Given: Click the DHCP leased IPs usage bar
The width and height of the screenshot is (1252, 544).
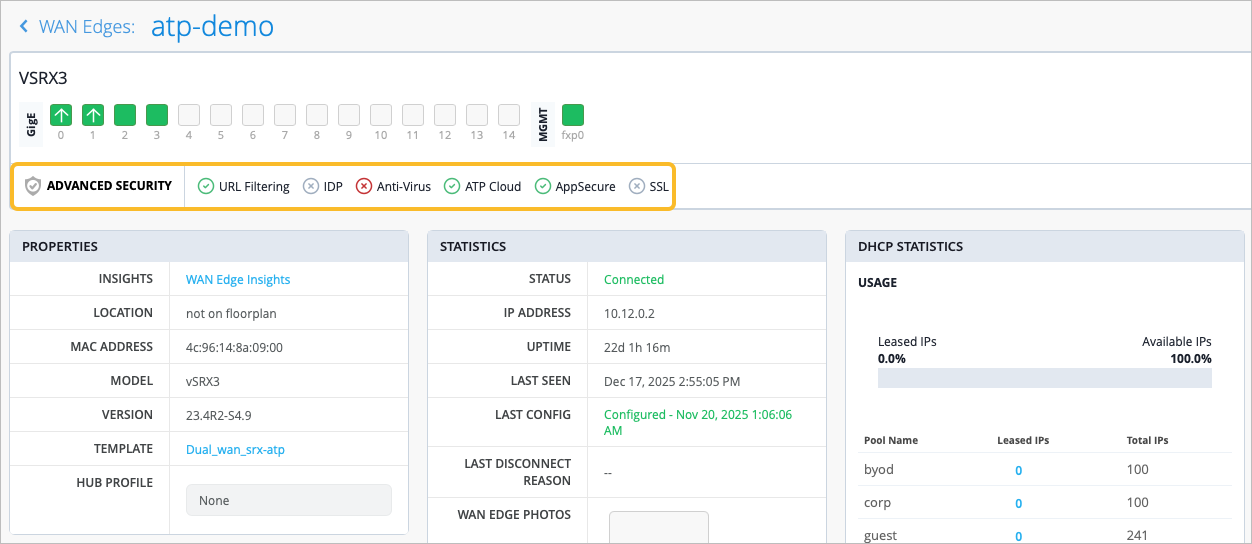Looking at the screenshot, I should [x=1045, y=377].
